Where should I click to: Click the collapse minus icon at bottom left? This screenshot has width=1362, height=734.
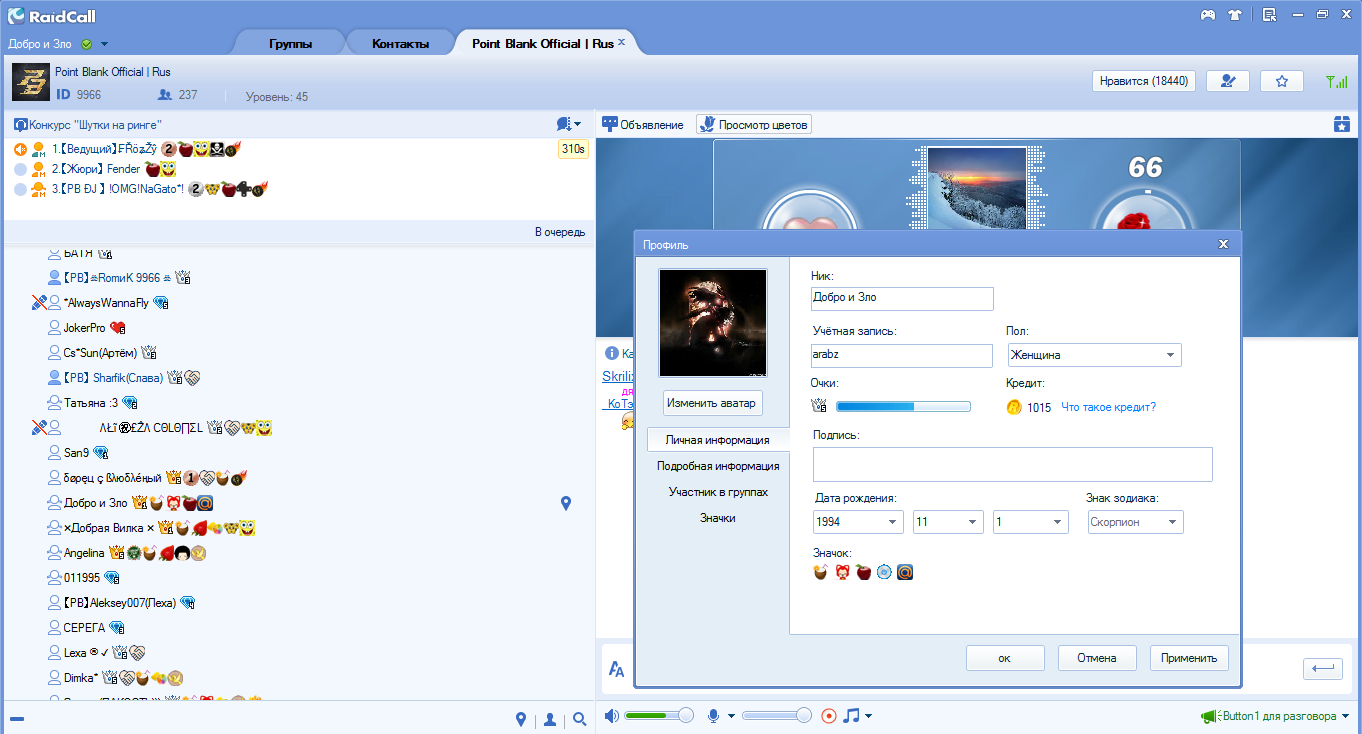[x=16, y=719]
